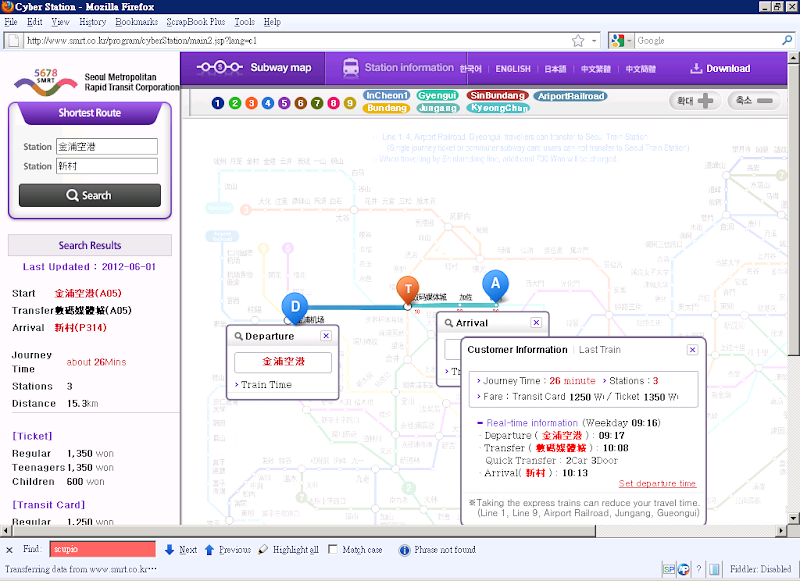Click the 金浦空港 button in Departure popup

[x=283, y=362]
